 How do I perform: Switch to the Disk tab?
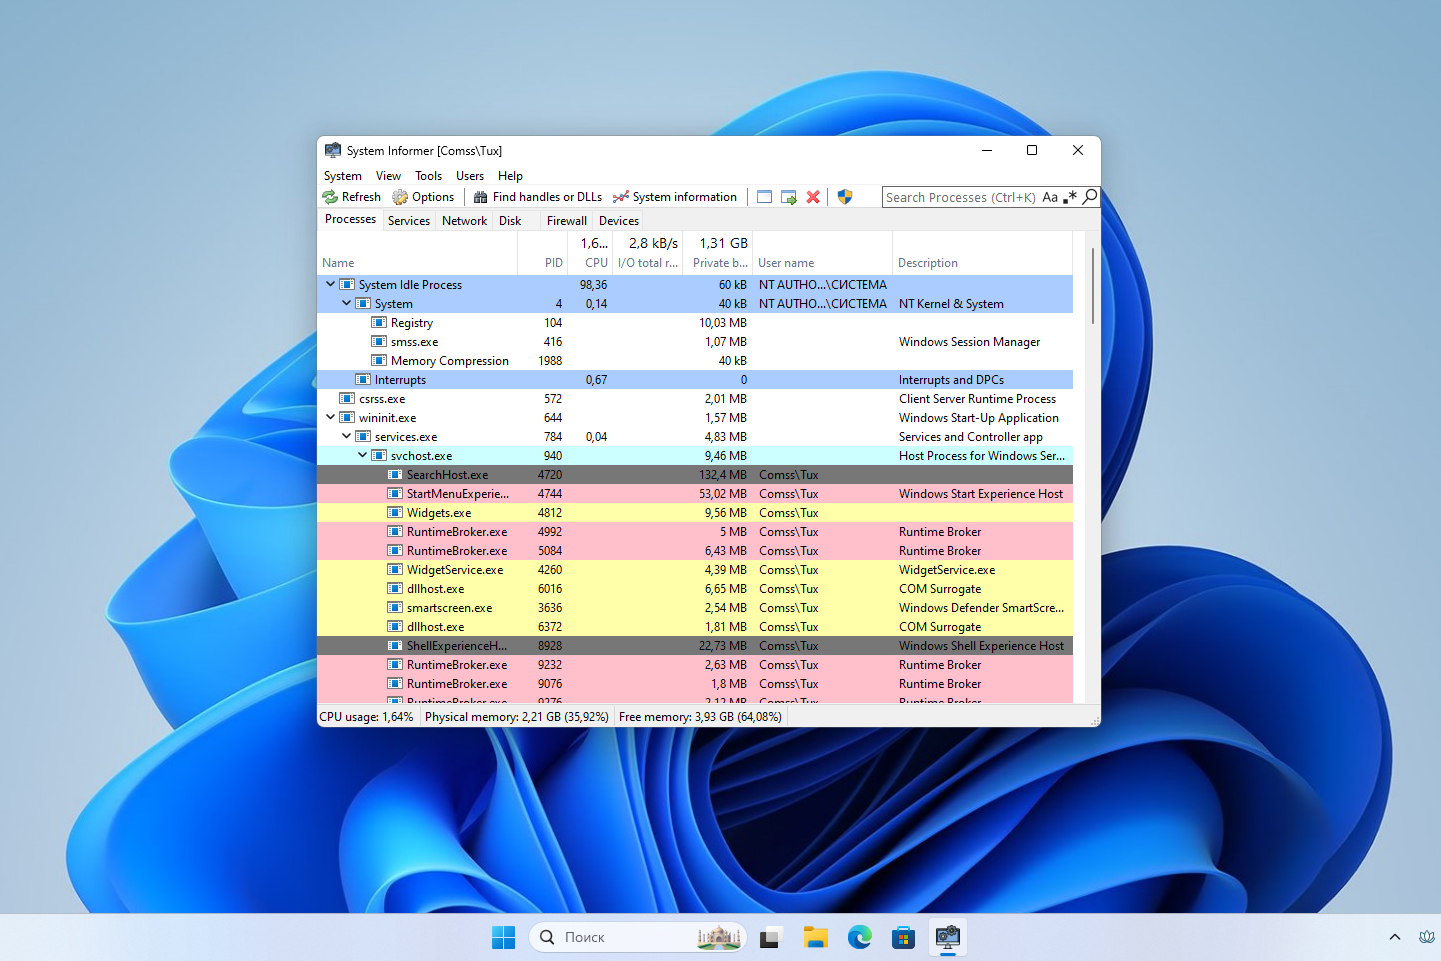(x=510, y=221)
